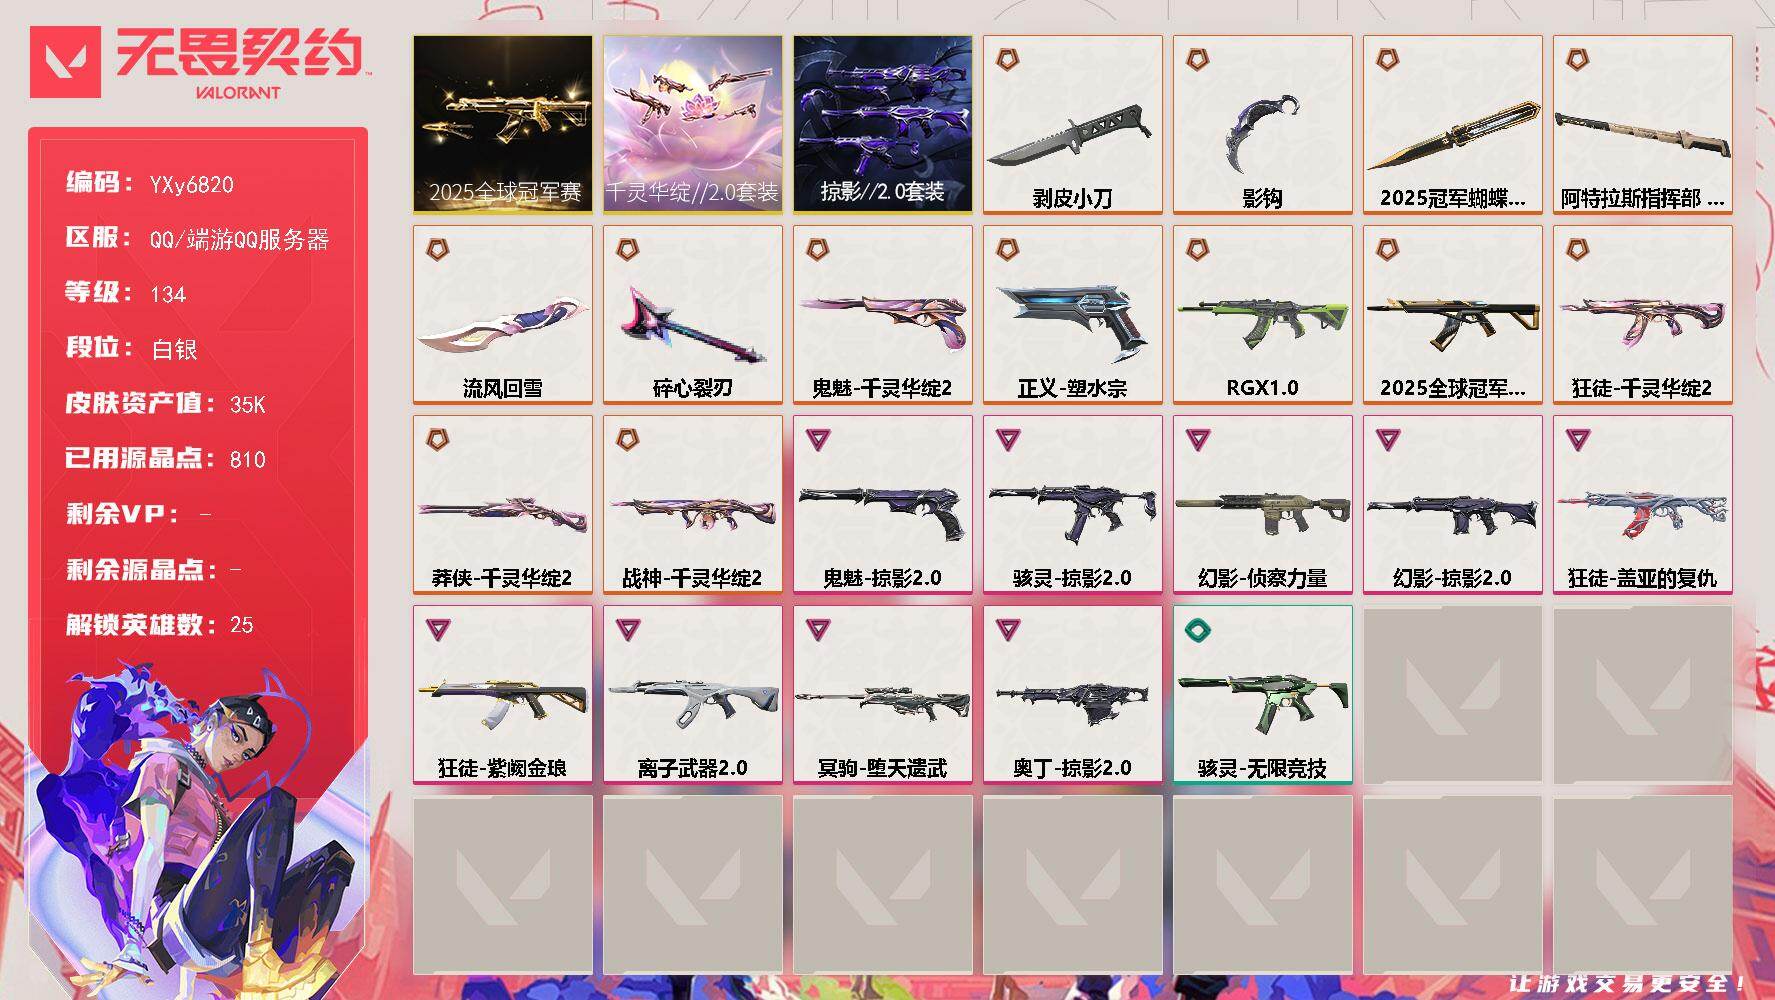Viewport: 1775px width, 1000px height.
Task: Open the 冥驹-堕天遗武 sniper skin
Action: pyautogui.click(x=882, y=695)
